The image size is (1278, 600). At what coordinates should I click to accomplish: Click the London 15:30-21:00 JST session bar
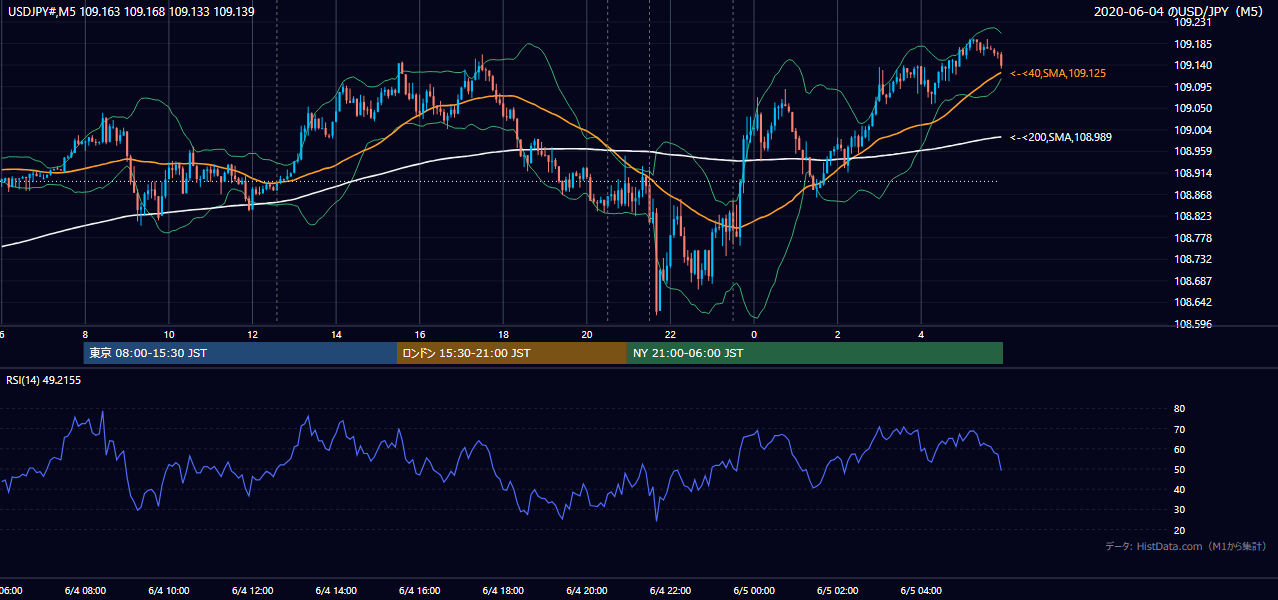coord(512,353)
